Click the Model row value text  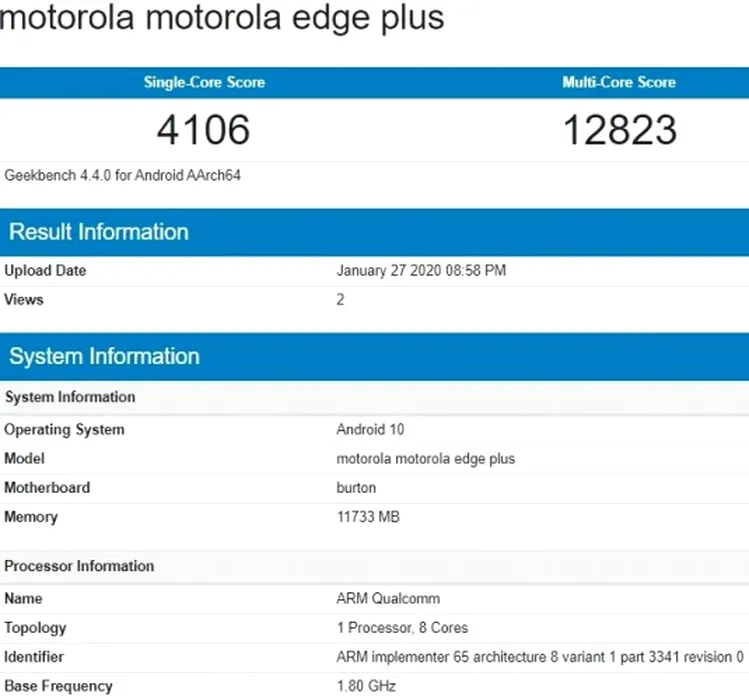point(426,459)
